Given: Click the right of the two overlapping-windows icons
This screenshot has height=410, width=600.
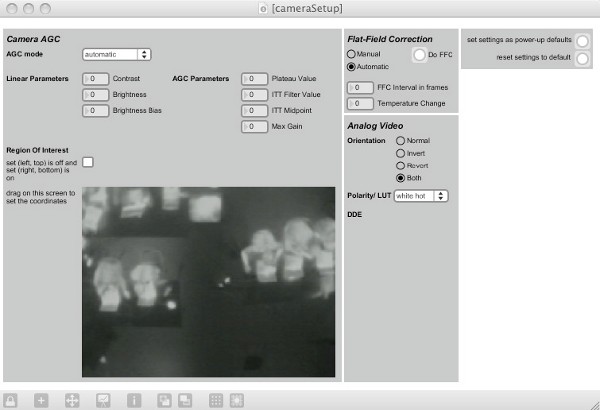Looking at the screenshot, I should click(185, 400).
